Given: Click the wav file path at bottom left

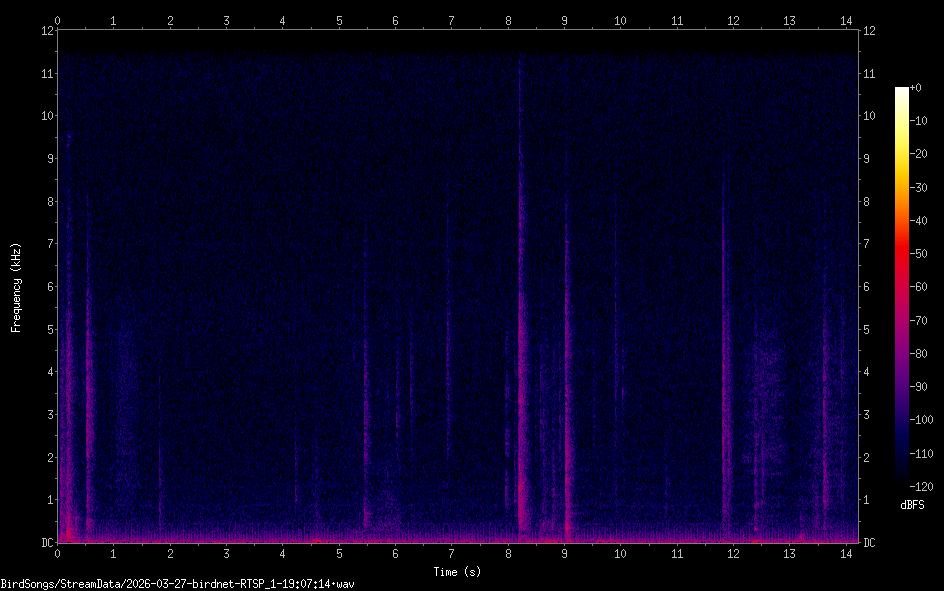Looking at the screenshot, I should [179, 583].
